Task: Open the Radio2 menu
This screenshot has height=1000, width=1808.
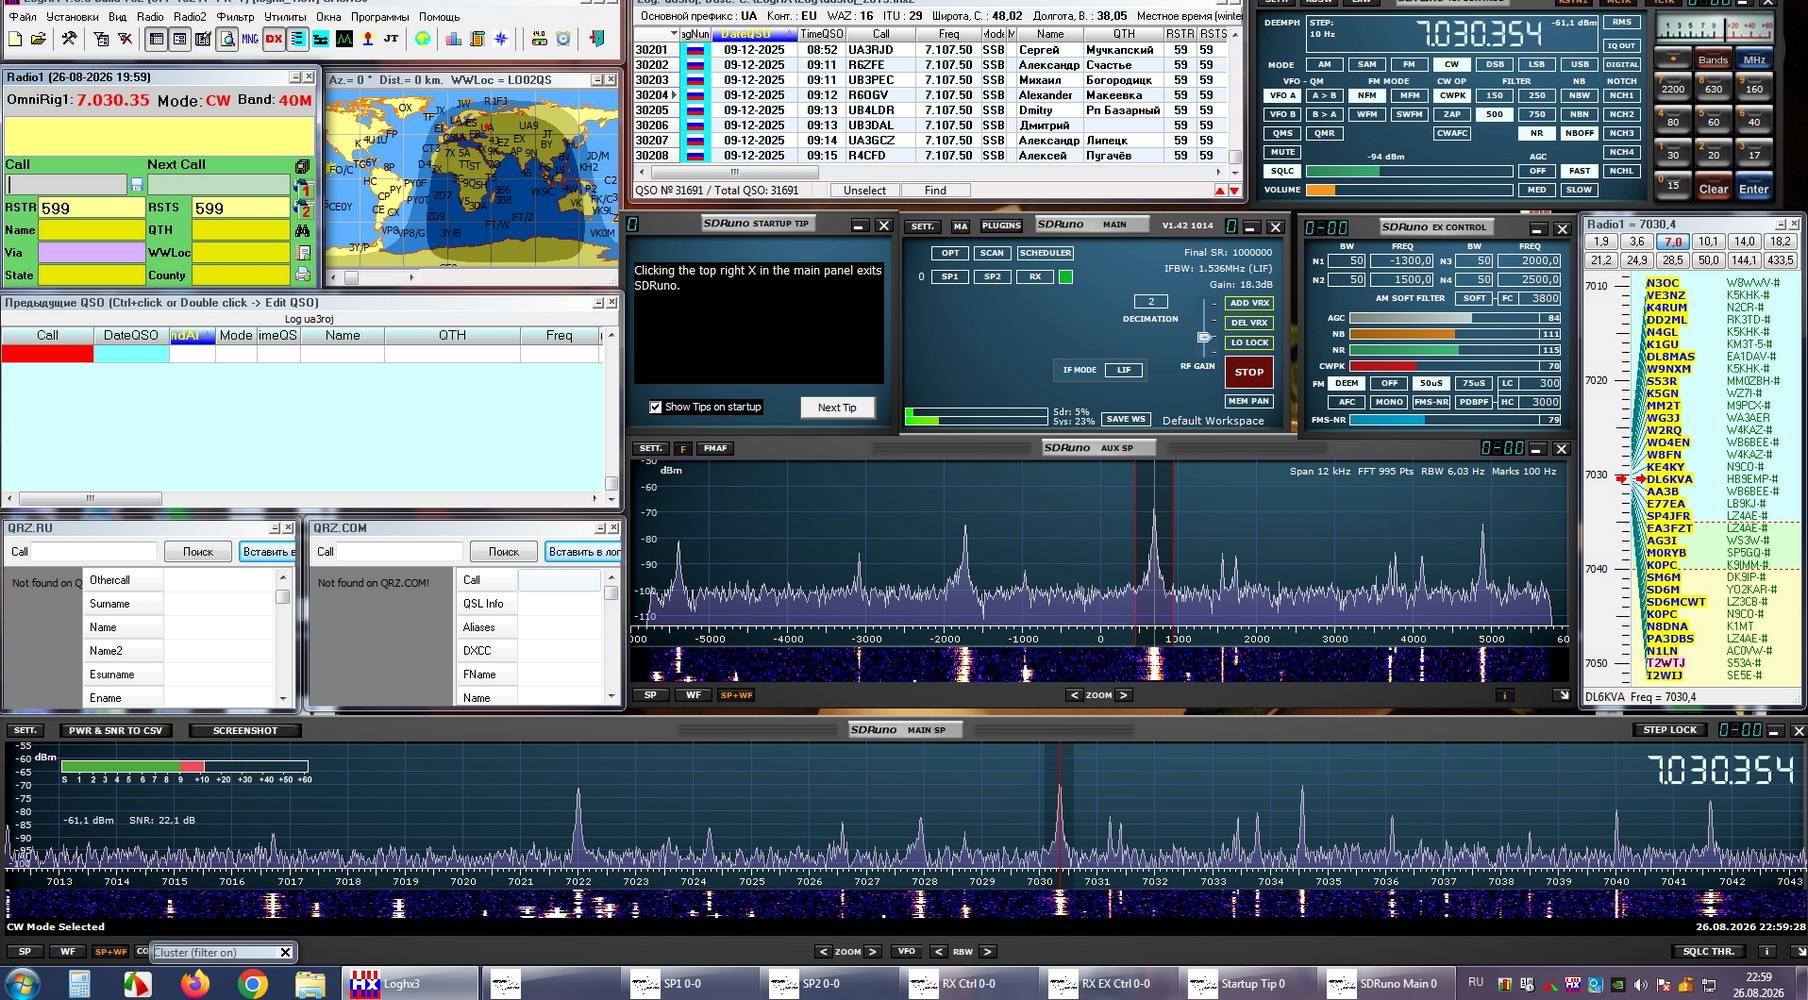Action: click(x=190, y=17)
